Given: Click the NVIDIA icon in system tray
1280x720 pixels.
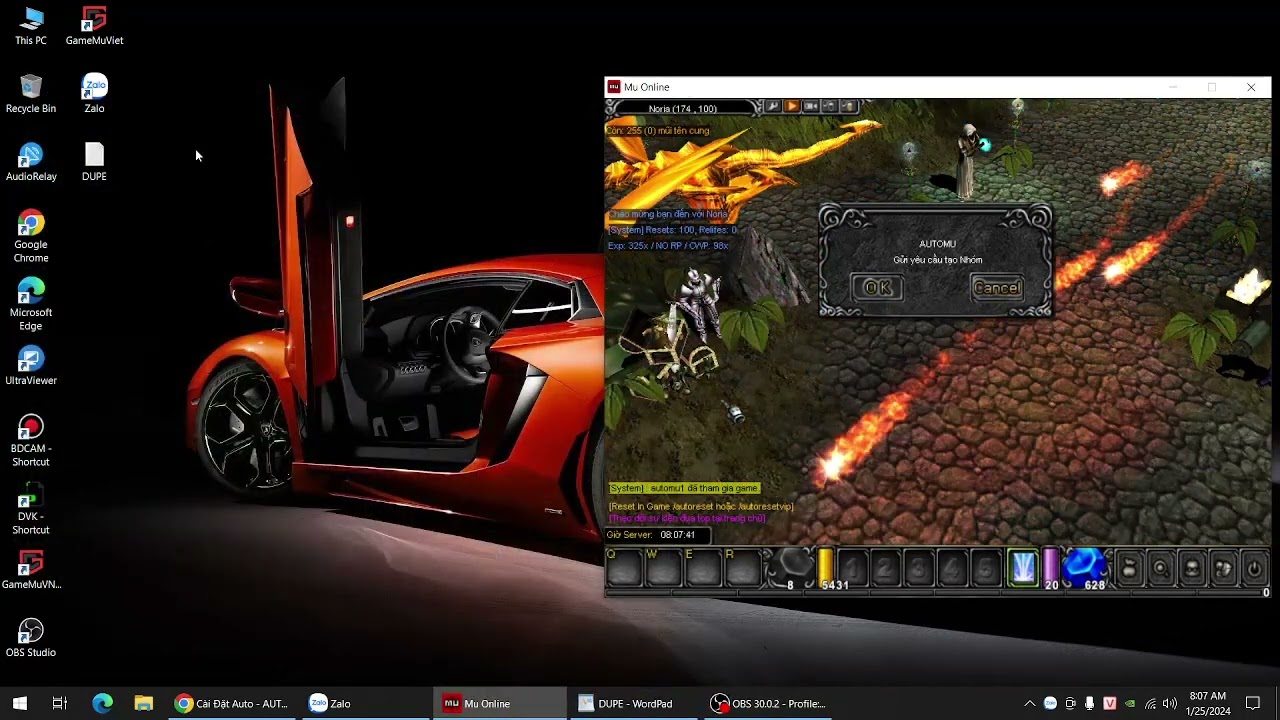Looking at the screenshot, I should click(1130, 703).
